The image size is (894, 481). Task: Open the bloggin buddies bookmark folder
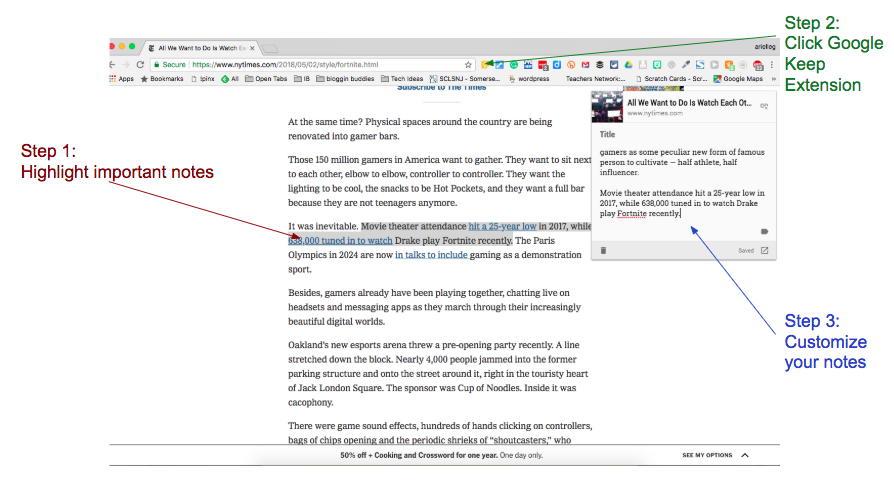pos(345,79)
